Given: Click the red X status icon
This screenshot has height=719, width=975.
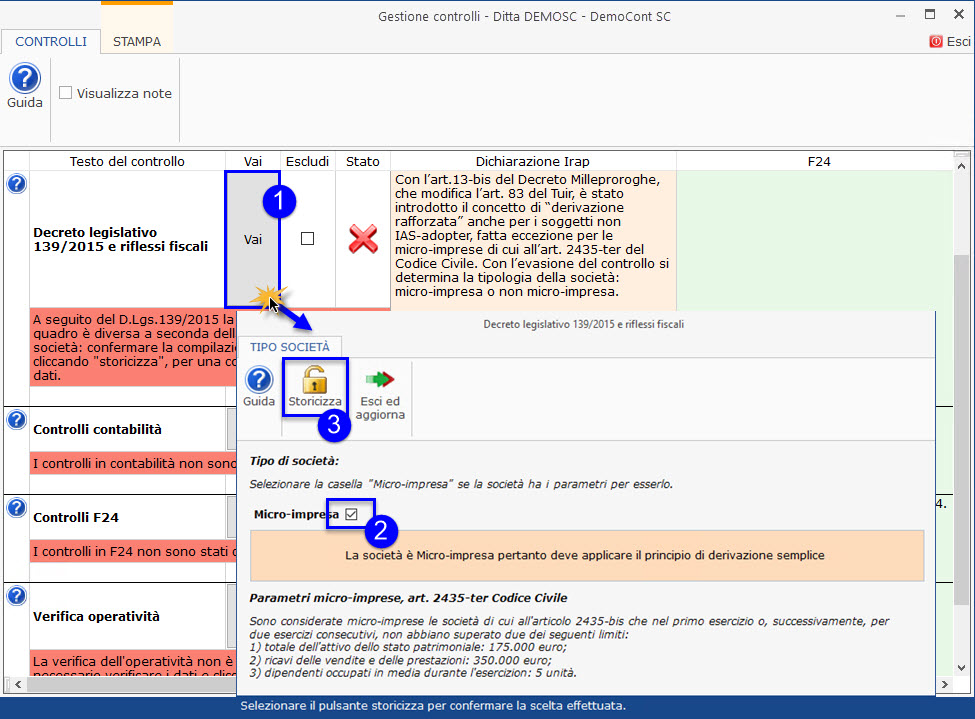Looking at the screenshot, I should [x=363, y=239].
